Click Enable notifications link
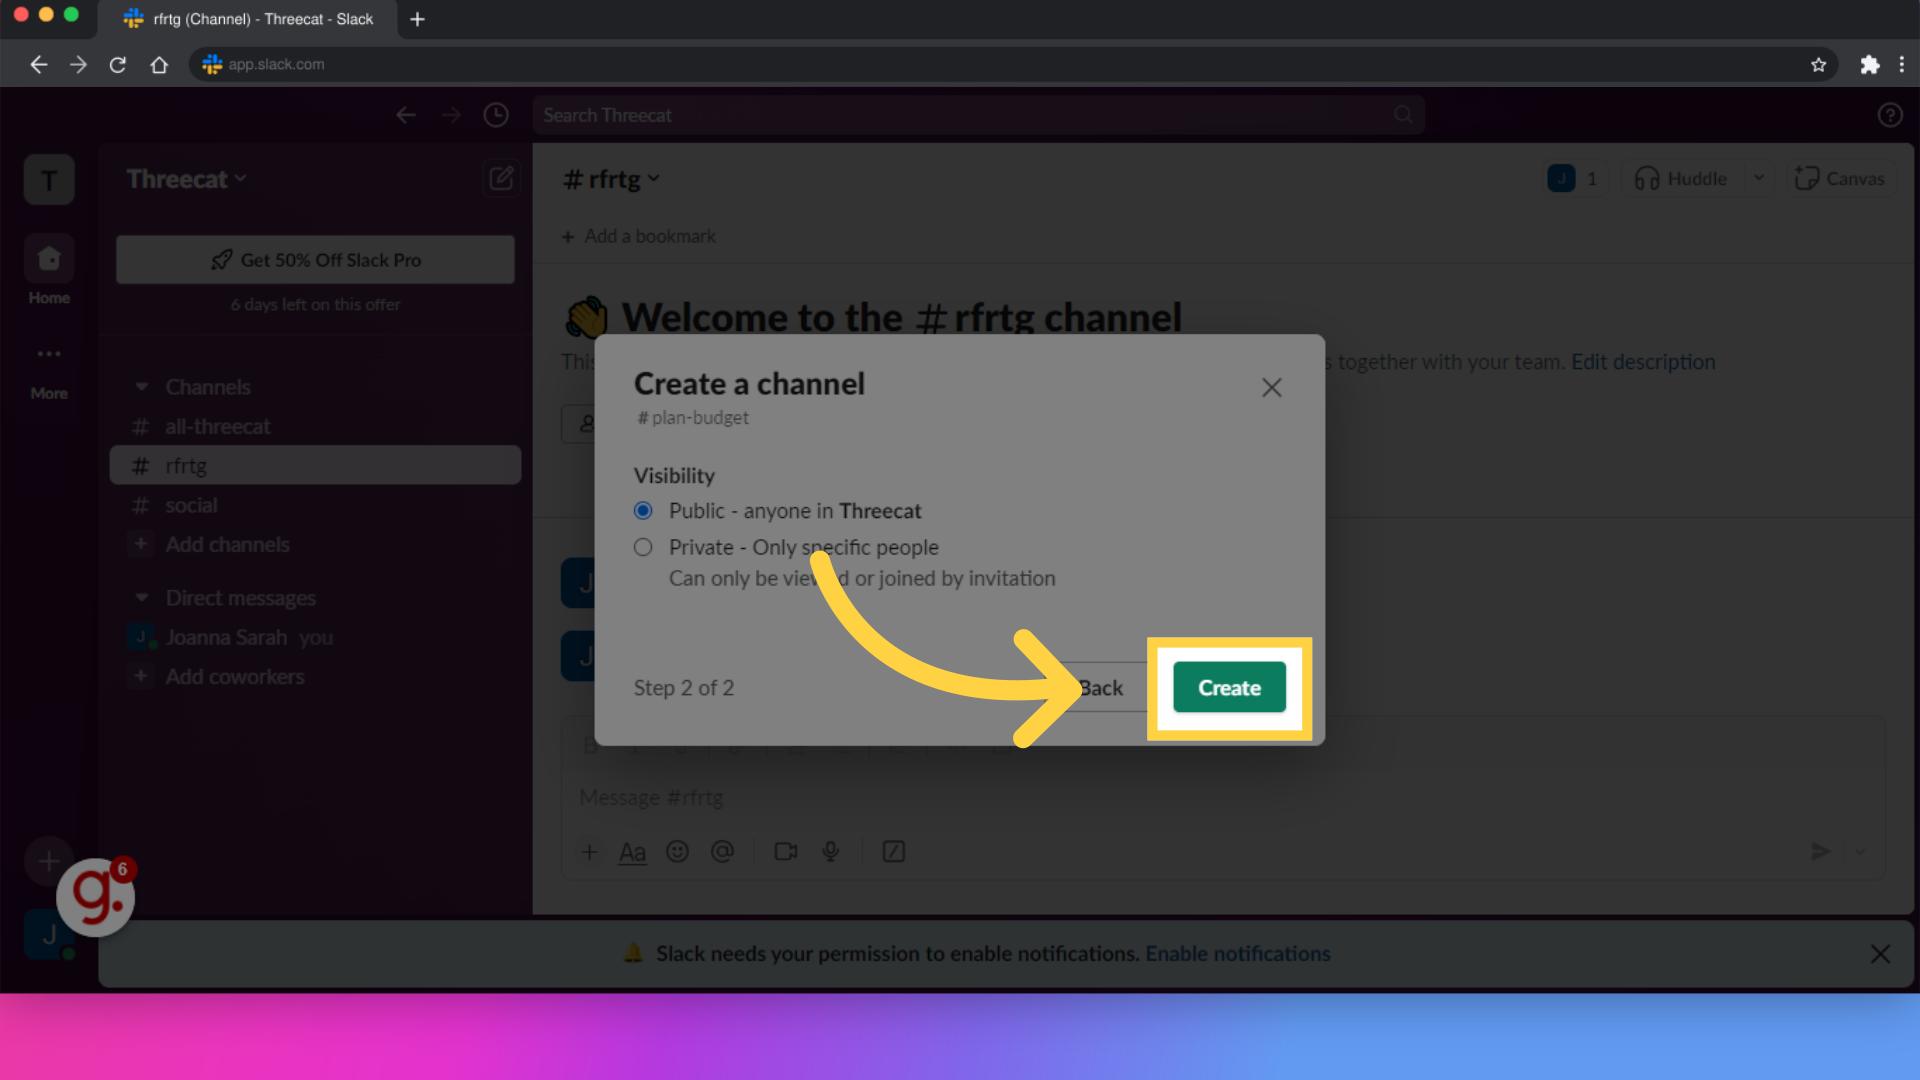This screenshot has height=1080, width=1920. (x=1237, y=954)
